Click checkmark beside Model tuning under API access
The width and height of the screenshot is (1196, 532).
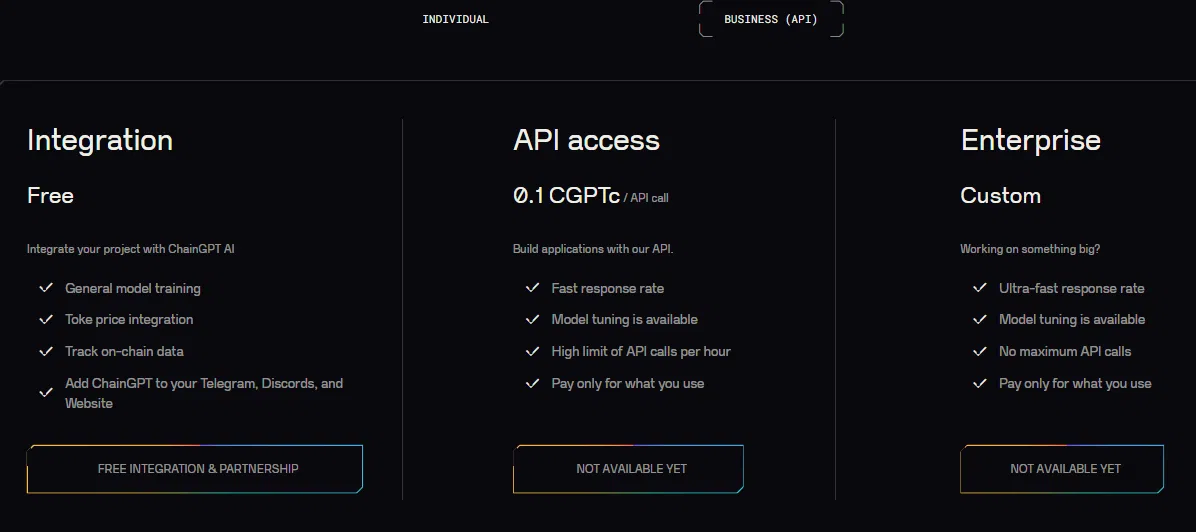532,319
